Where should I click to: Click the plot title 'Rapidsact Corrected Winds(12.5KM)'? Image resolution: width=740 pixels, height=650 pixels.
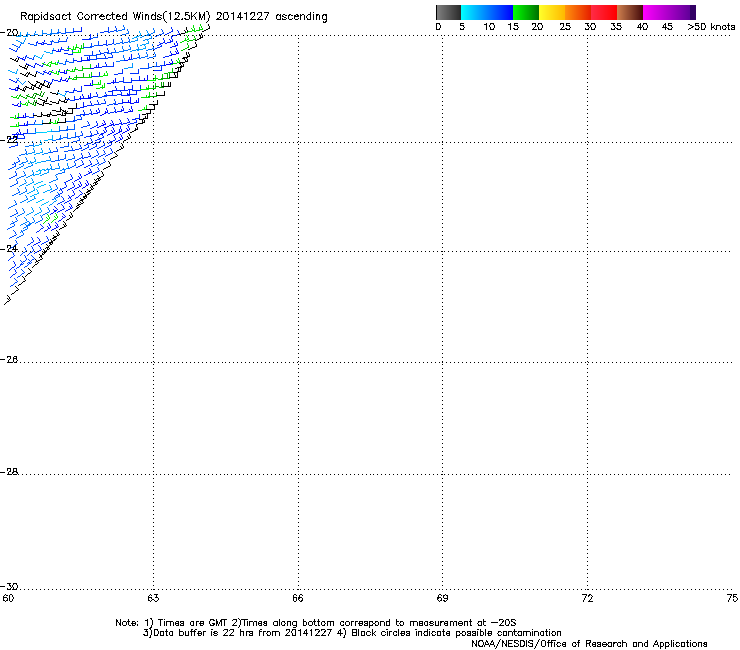click(x=115, y=17)
